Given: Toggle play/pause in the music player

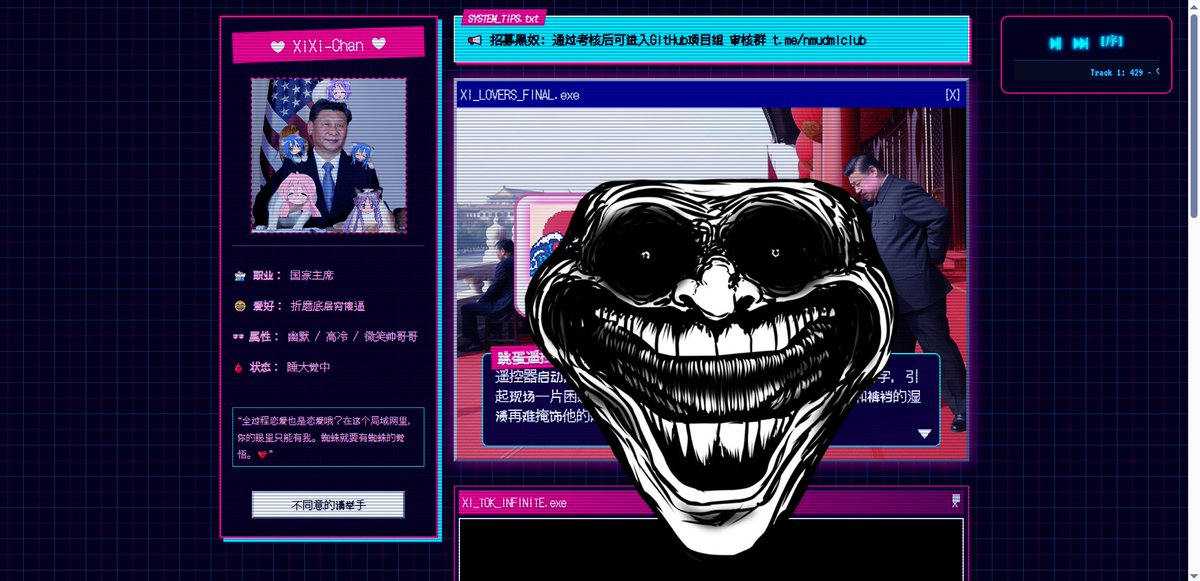Looking at the screenshot, I should click(1055, 43).
